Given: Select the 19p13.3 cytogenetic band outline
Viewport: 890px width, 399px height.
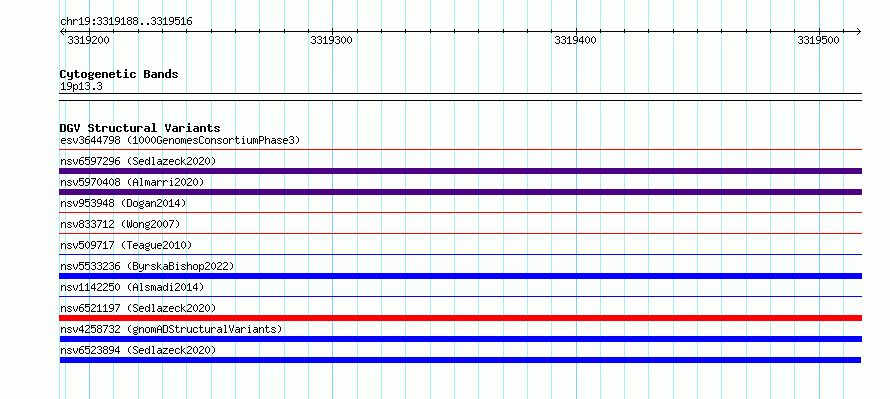Looking at the screenshot, I should pyautogui.click(x=460, y=97).
